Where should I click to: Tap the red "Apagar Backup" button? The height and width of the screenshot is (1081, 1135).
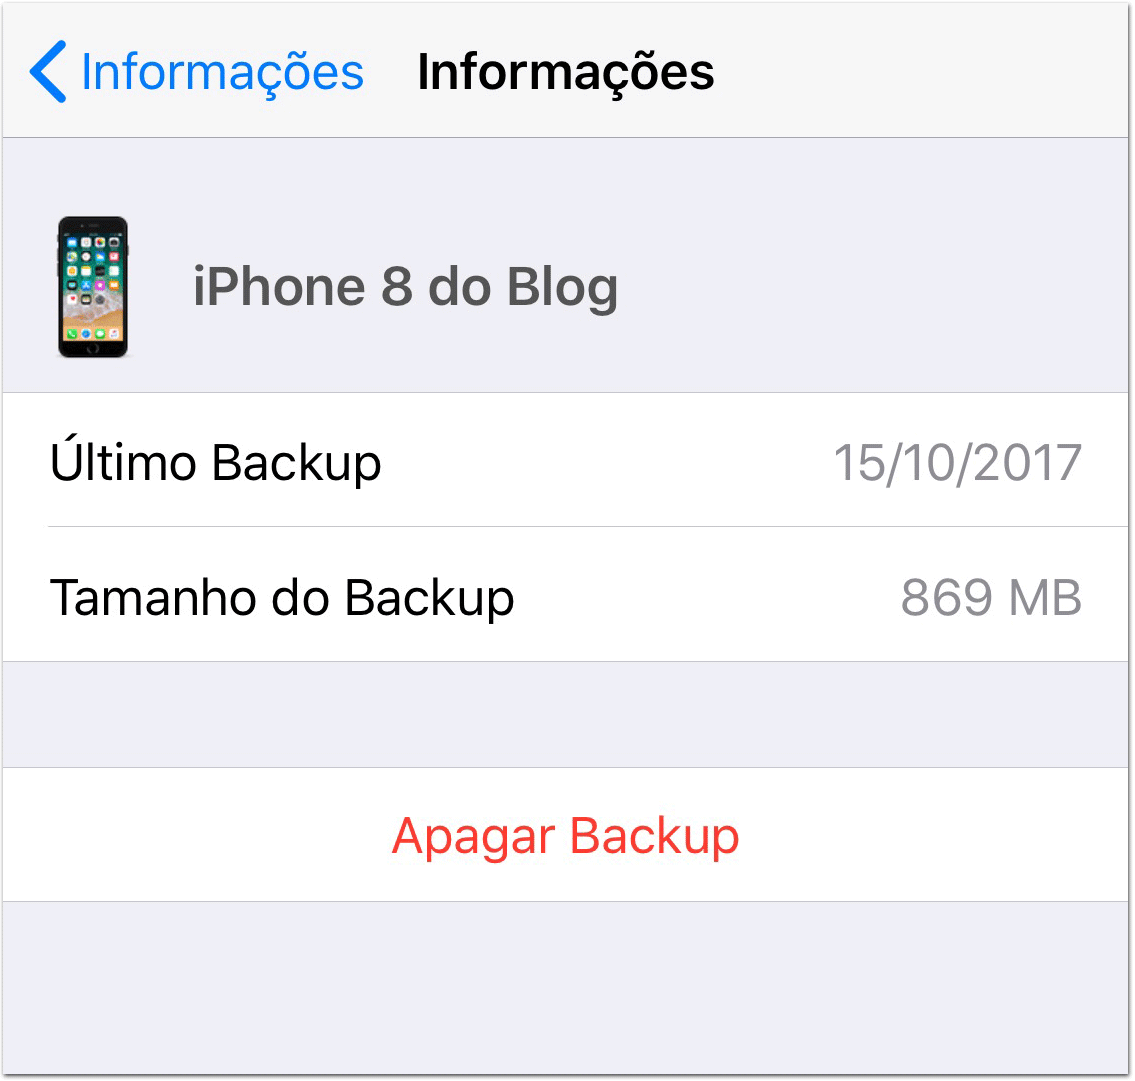click(565, 835)
